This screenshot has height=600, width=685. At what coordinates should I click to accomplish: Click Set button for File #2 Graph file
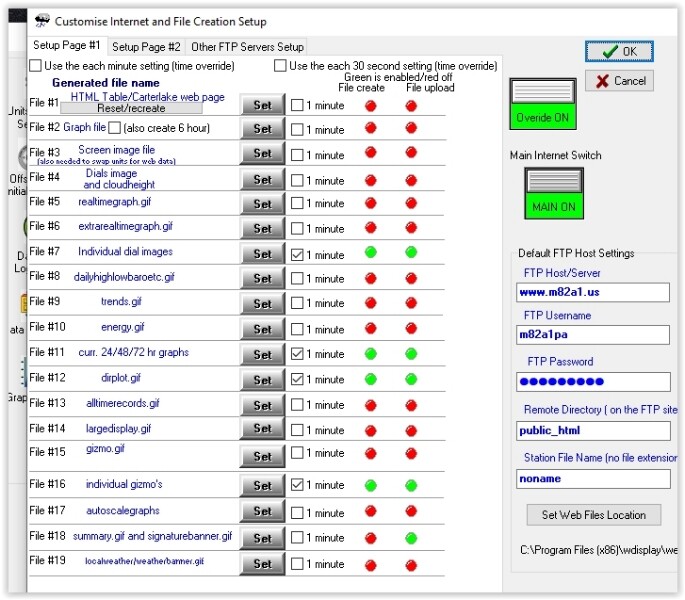[263, 129]
